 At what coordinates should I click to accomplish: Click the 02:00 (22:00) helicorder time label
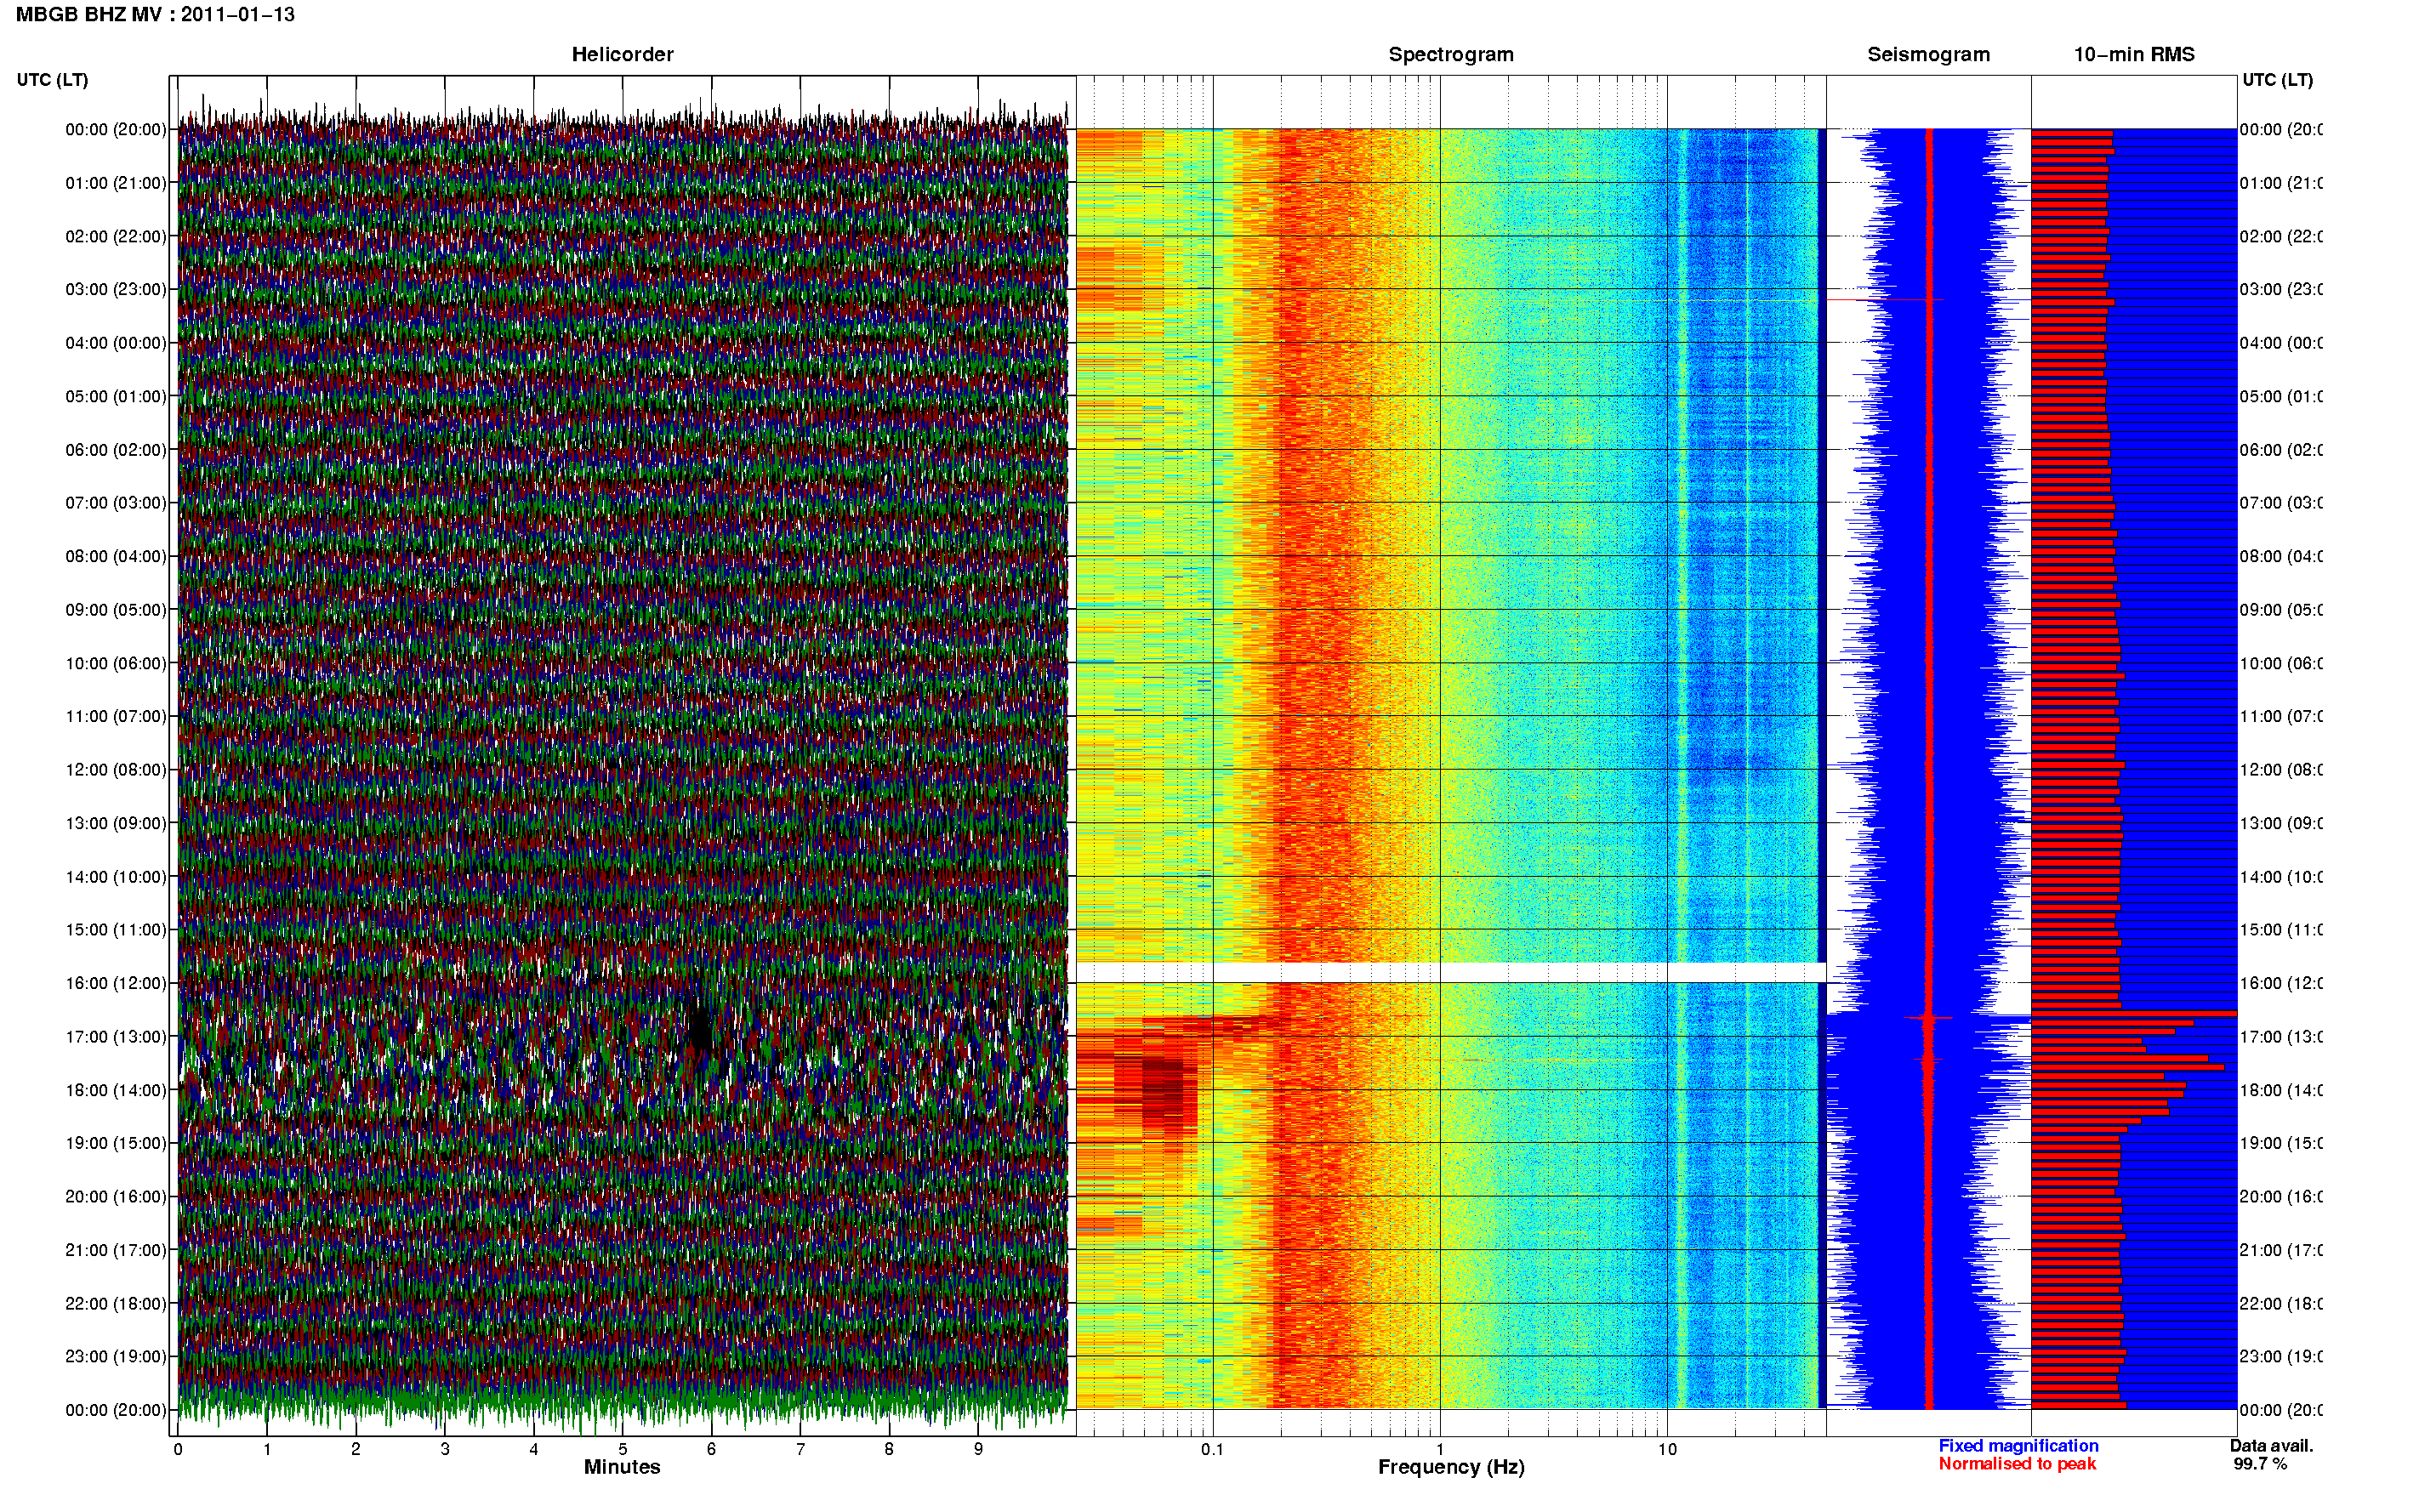116,236
